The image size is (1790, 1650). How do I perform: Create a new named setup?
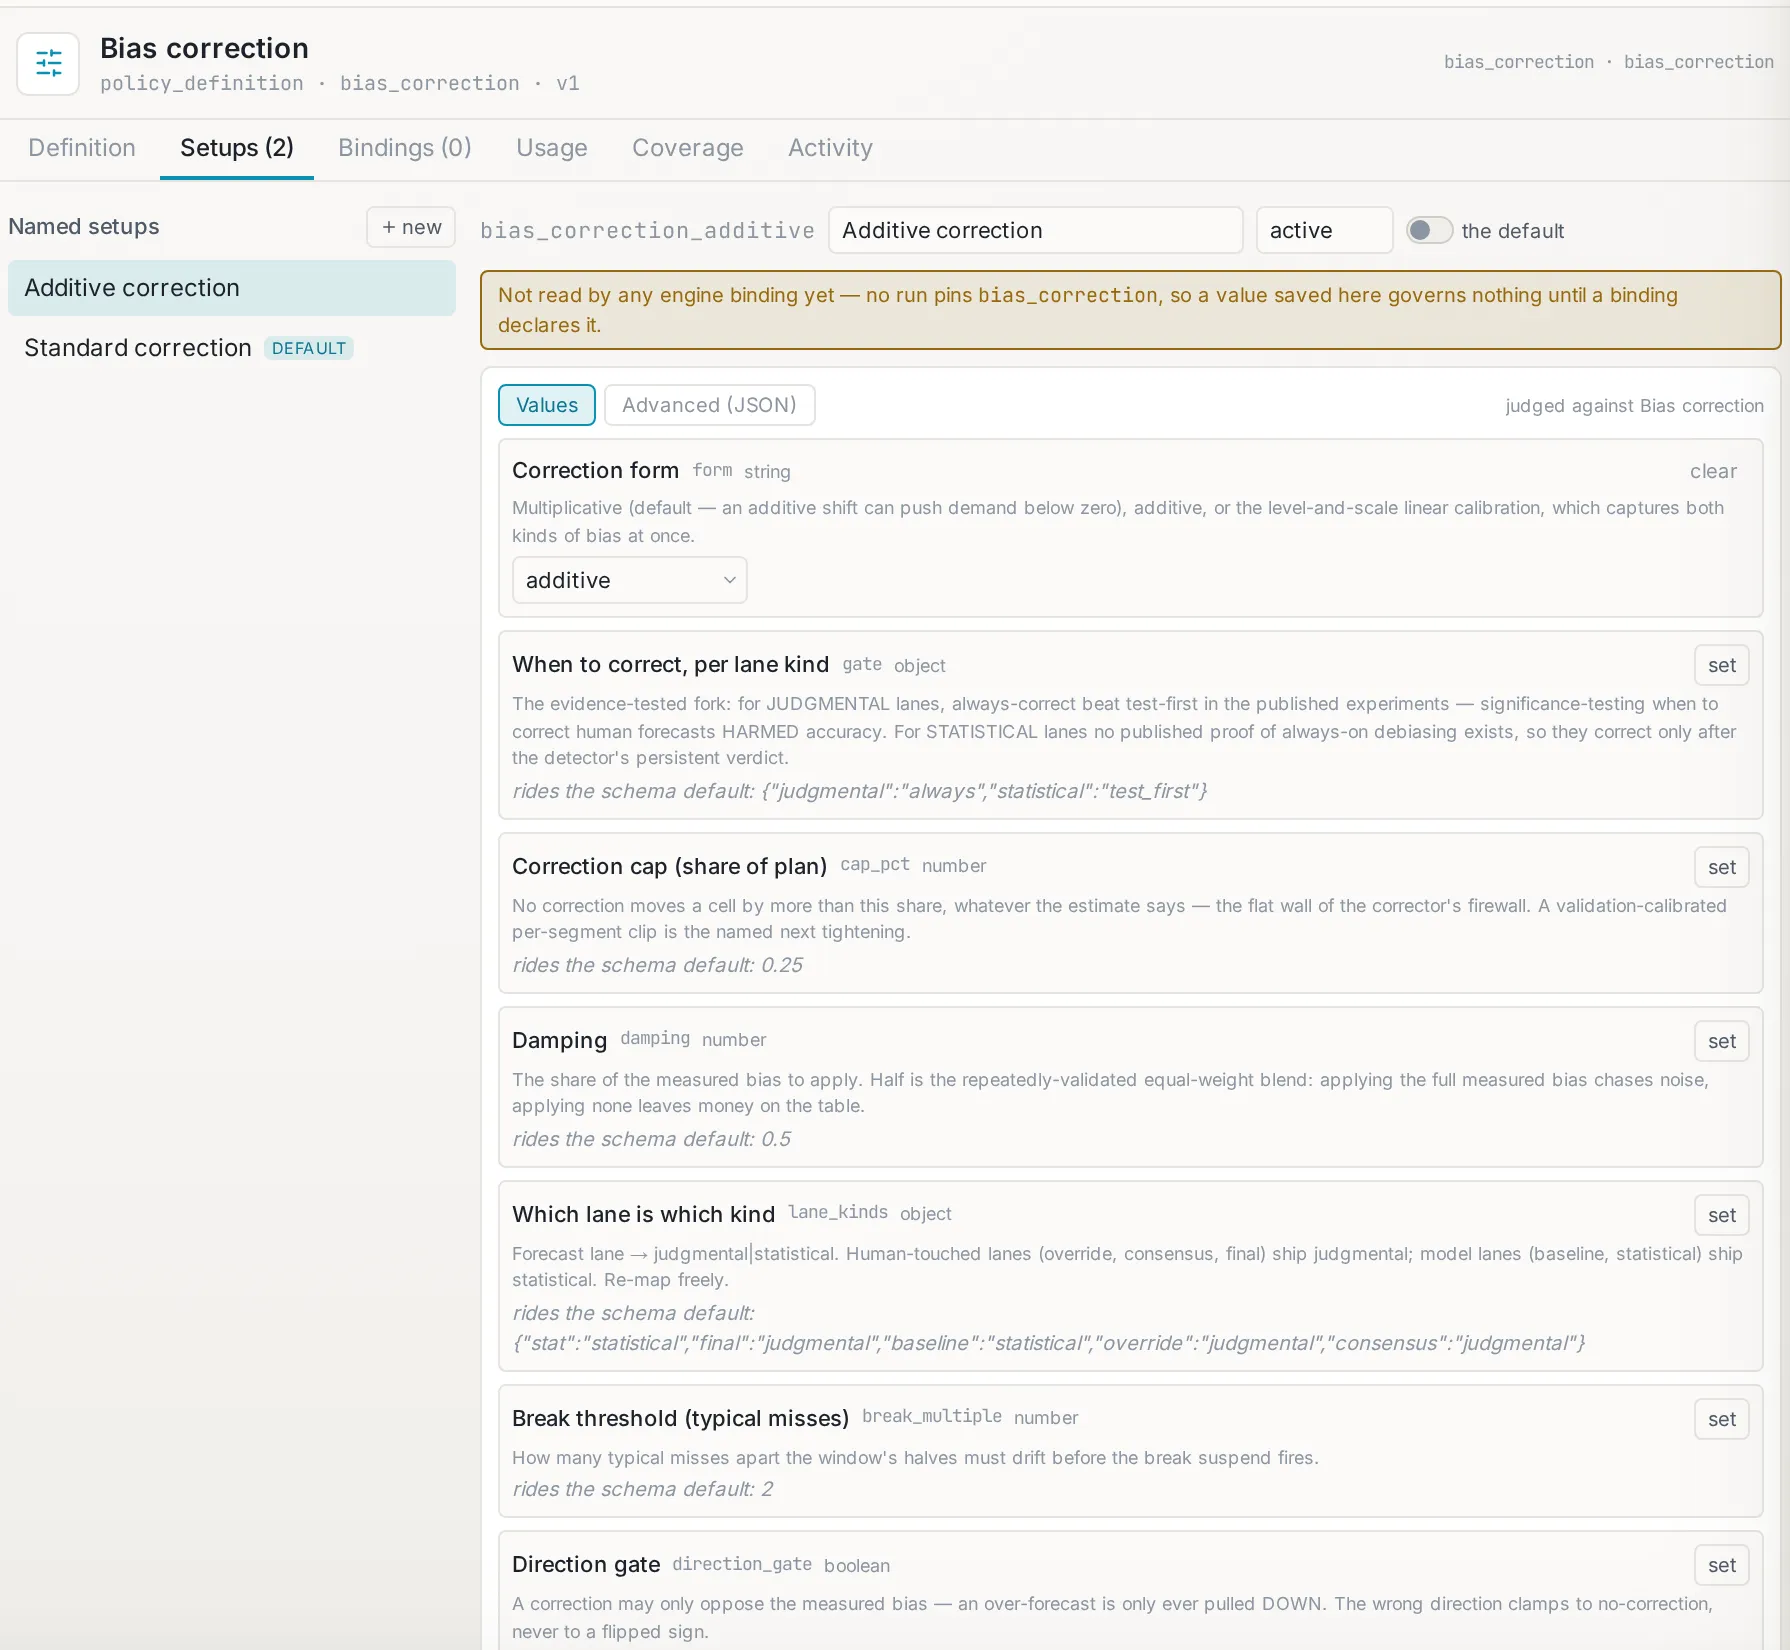click(x=411, y=227)
